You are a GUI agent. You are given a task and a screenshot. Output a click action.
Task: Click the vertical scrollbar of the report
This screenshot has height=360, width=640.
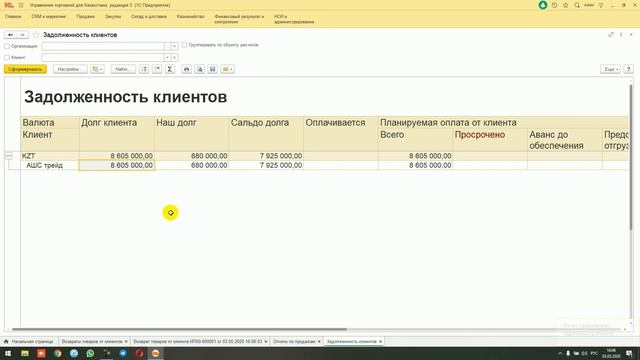point(631,157)
